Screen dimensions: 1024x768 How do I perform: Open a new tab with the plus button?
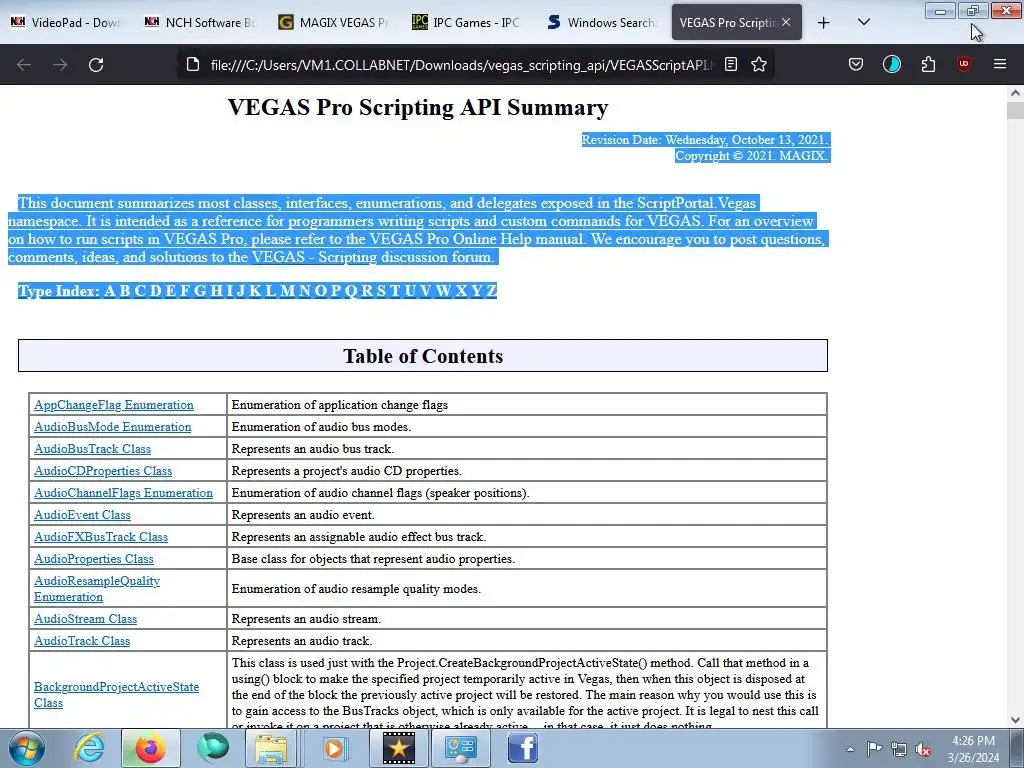coord(824,23)
